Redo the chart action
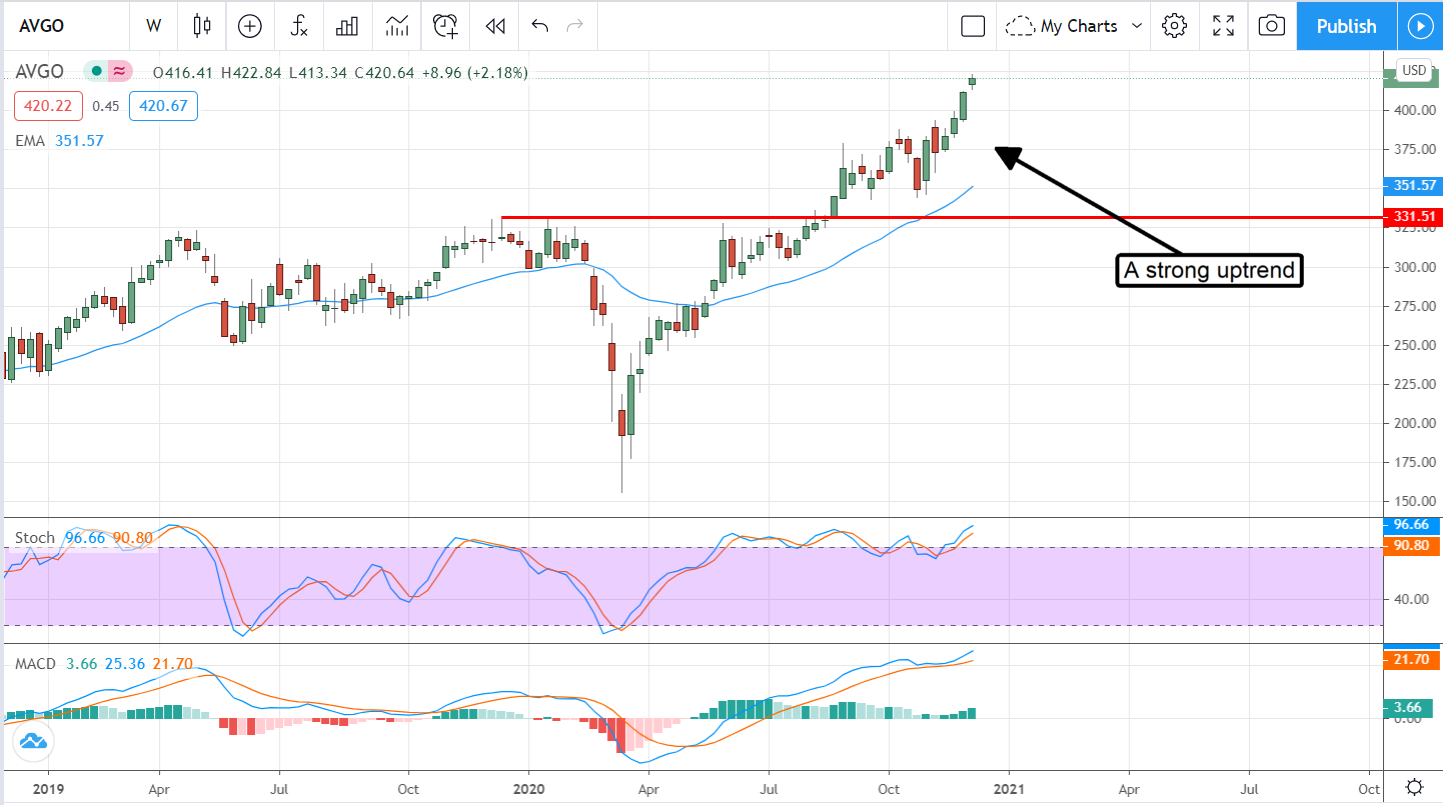 (574, 26)
